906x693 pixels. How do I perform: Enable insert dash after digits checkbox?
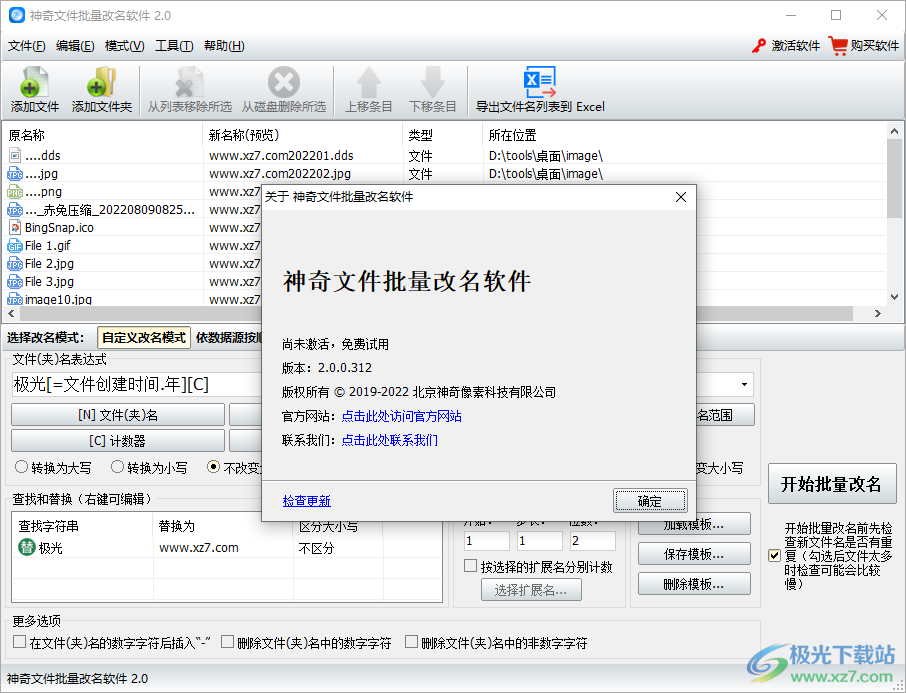tap(20, 642)
